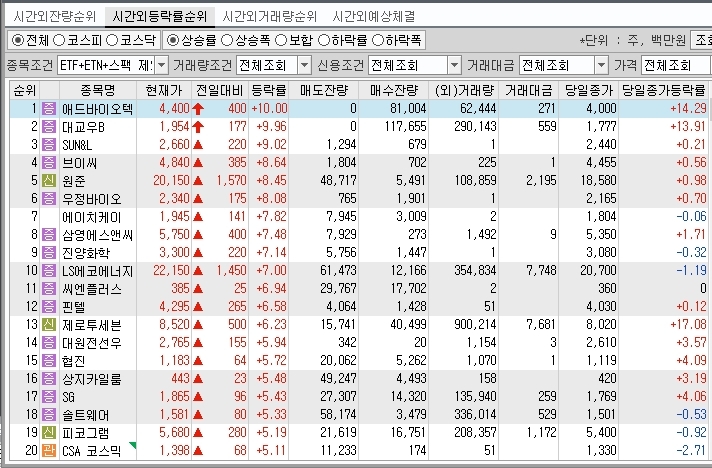Click the green 신 badge beside 원준
The height and width of the screenshot is (468, 712).
click(x=49, y=181)
